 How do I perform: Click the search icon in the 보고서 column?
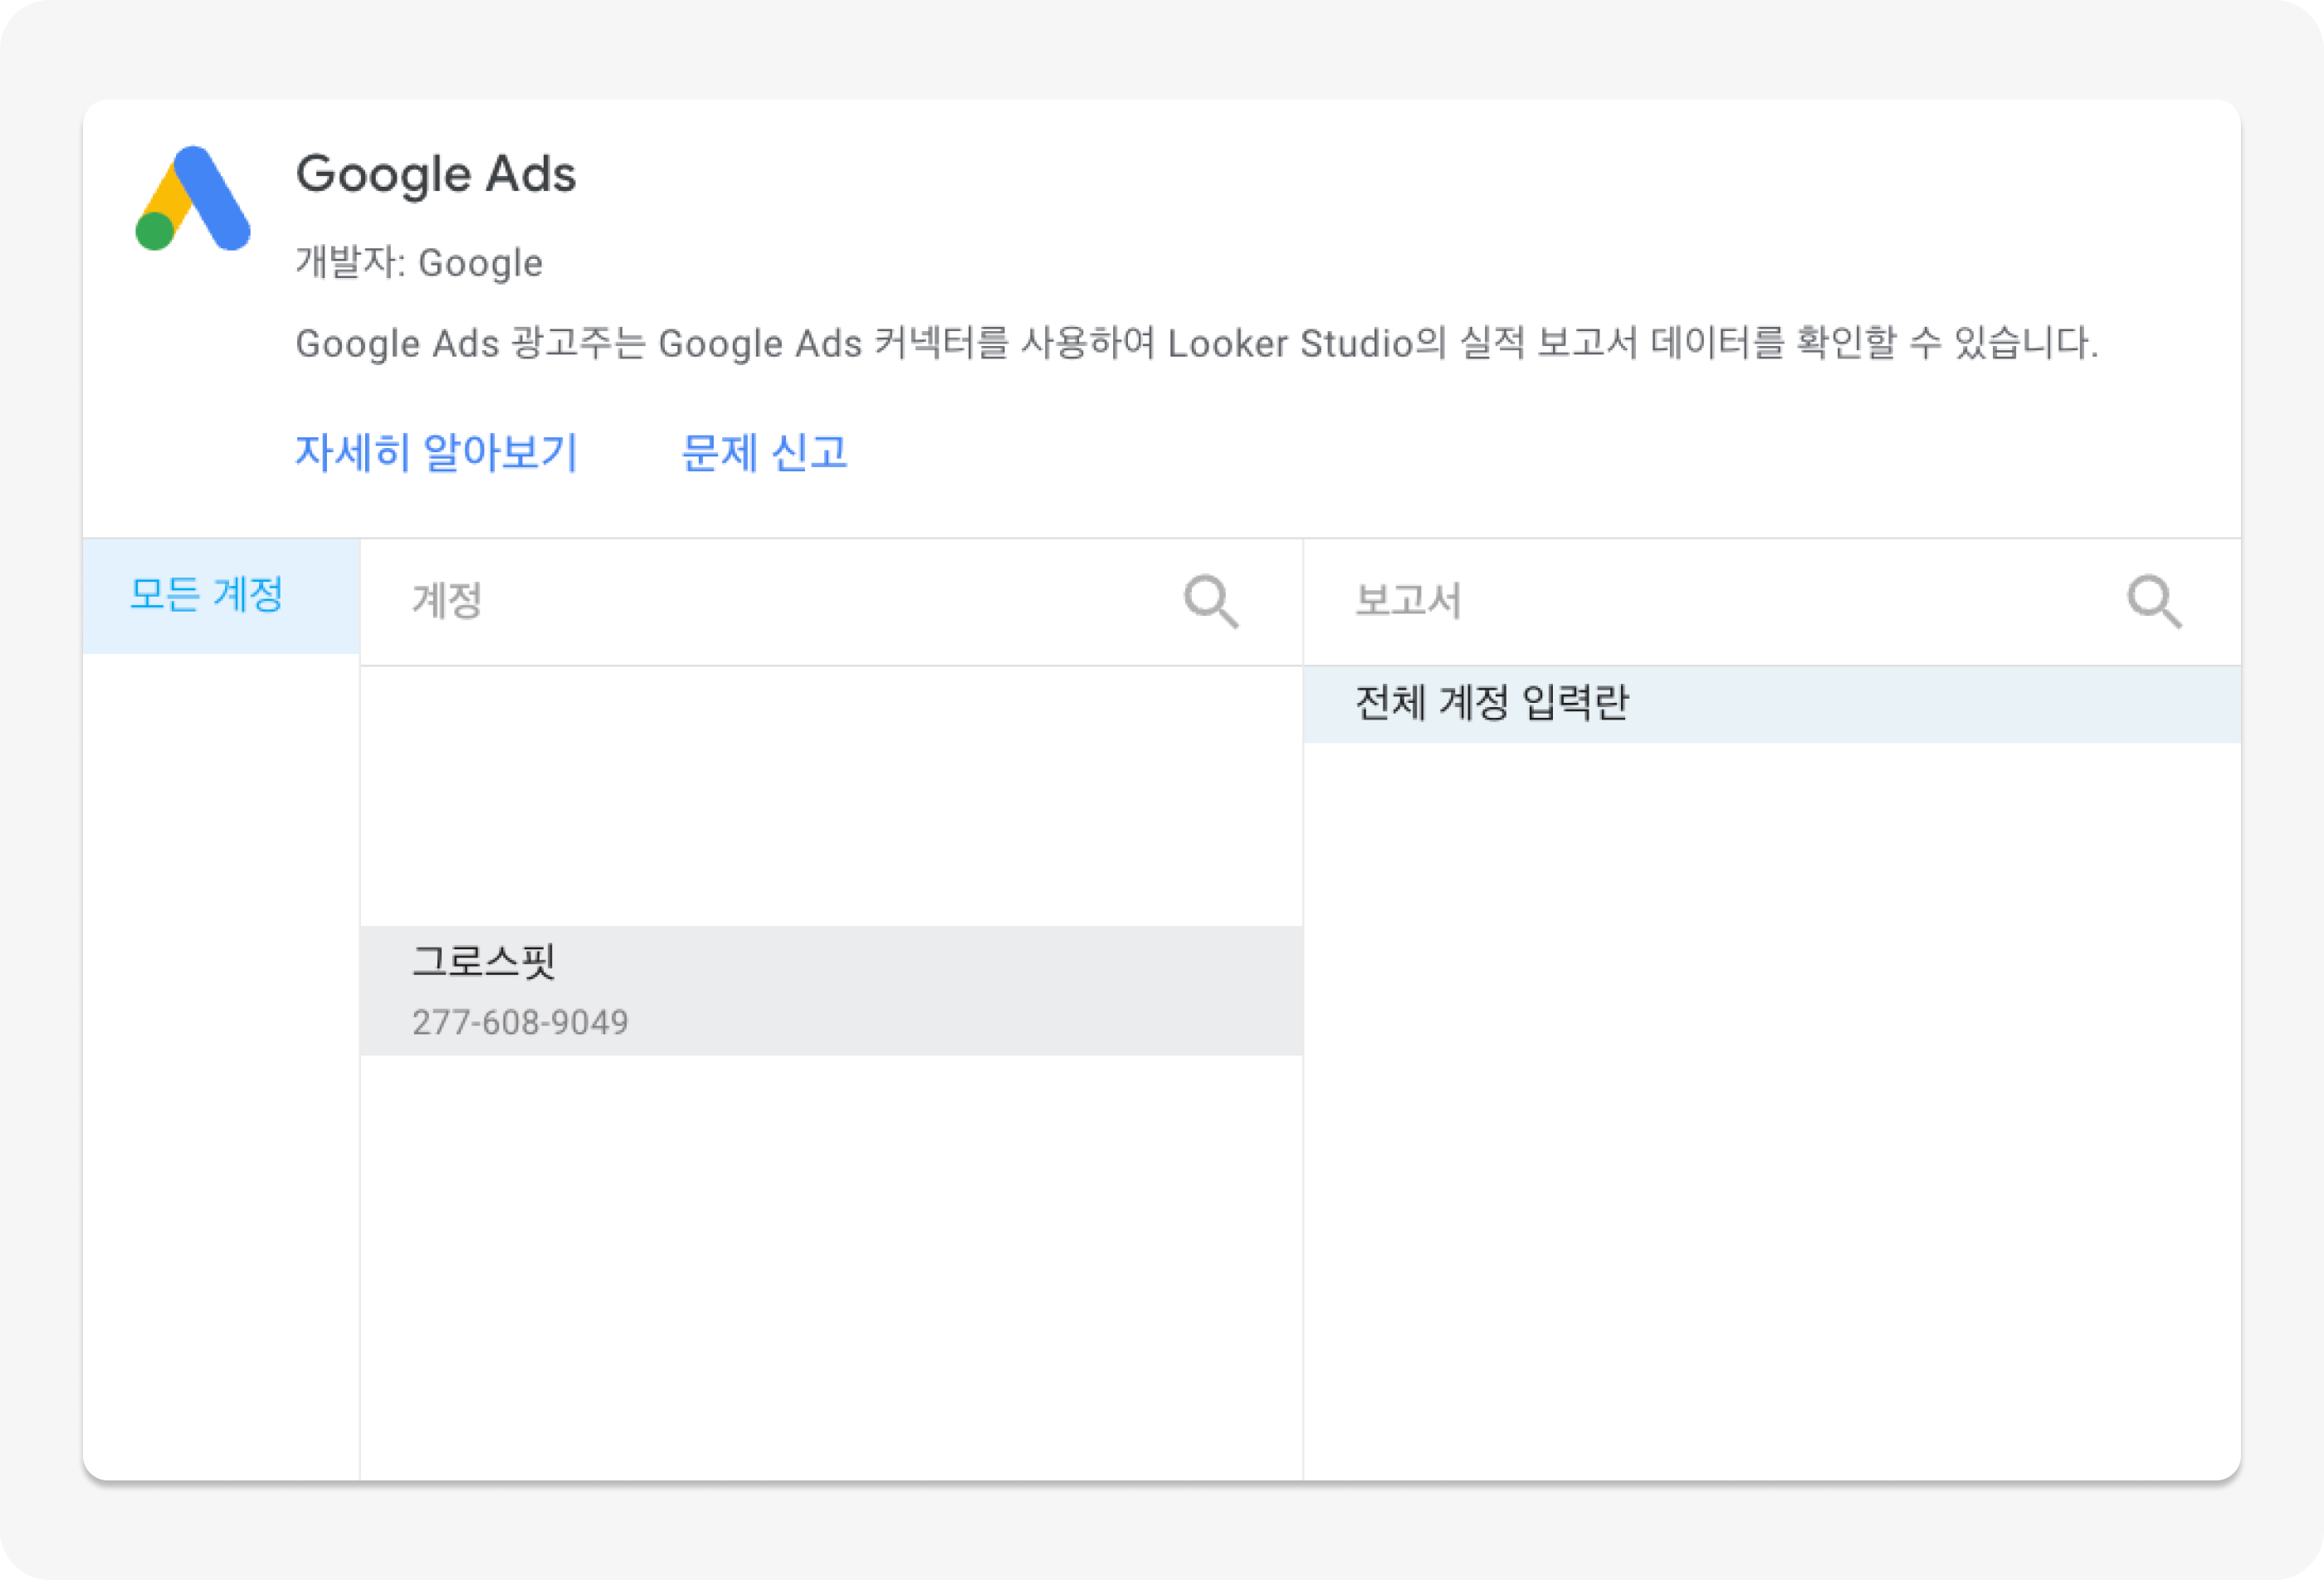[x=2154, y=601]
